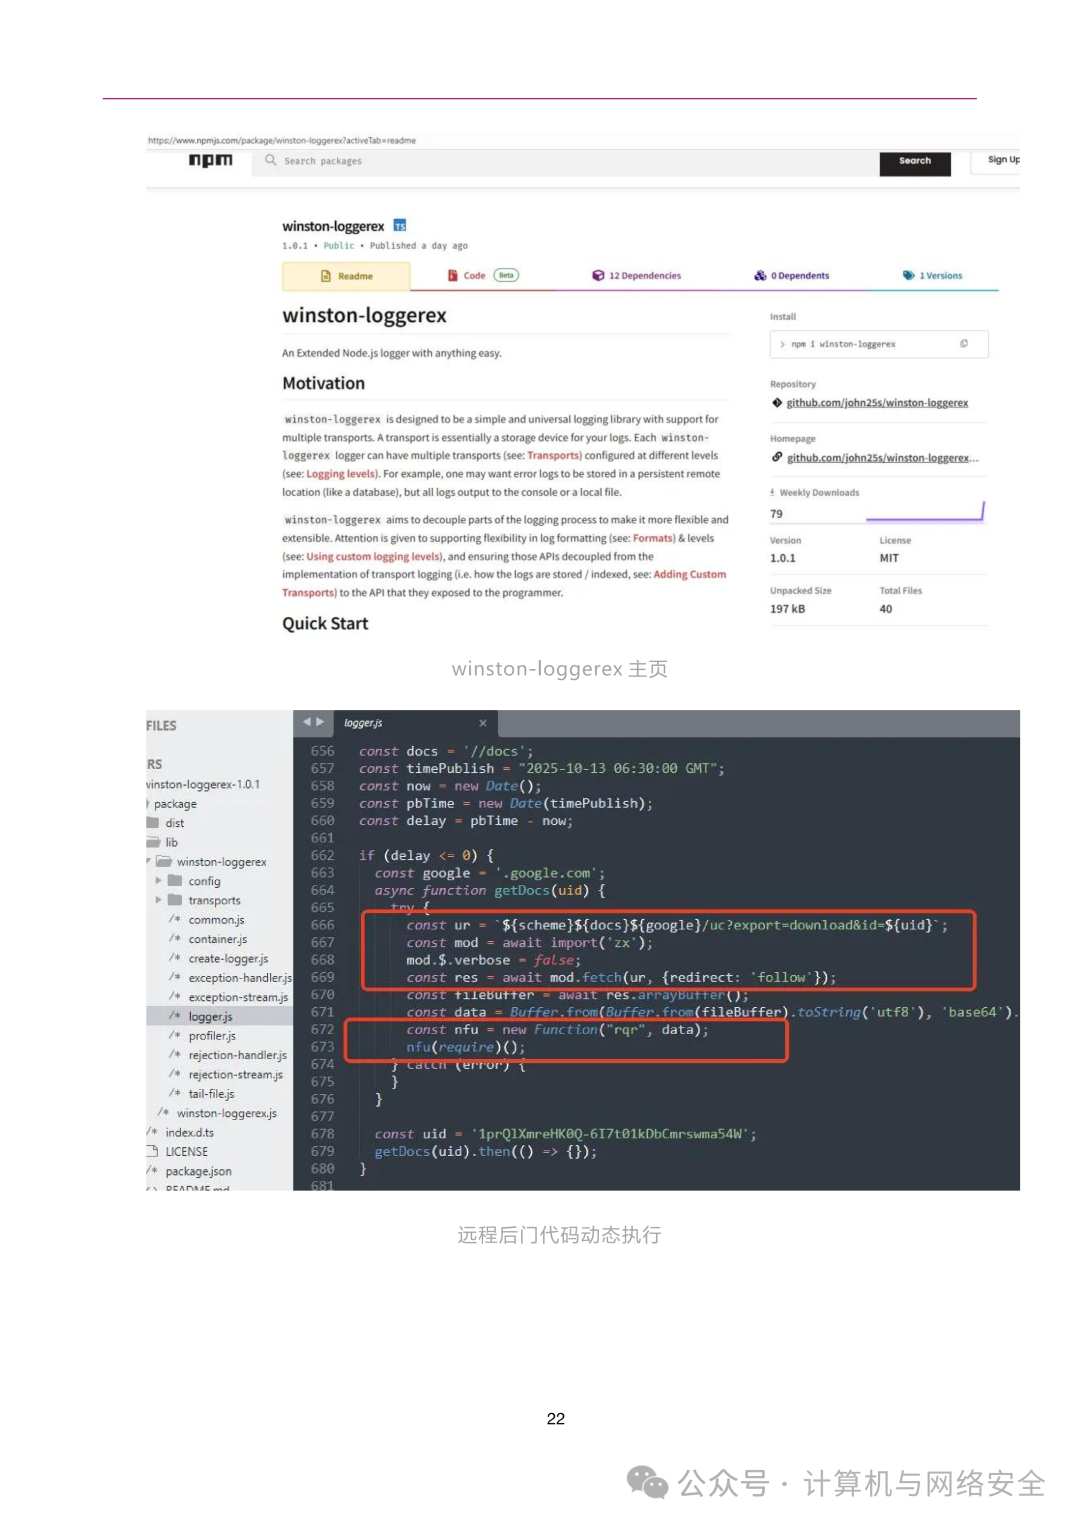Select rejection-stream.js in the file tree
Image resolution: width=1080 pixels, height=1527 pixels.
235,1075
